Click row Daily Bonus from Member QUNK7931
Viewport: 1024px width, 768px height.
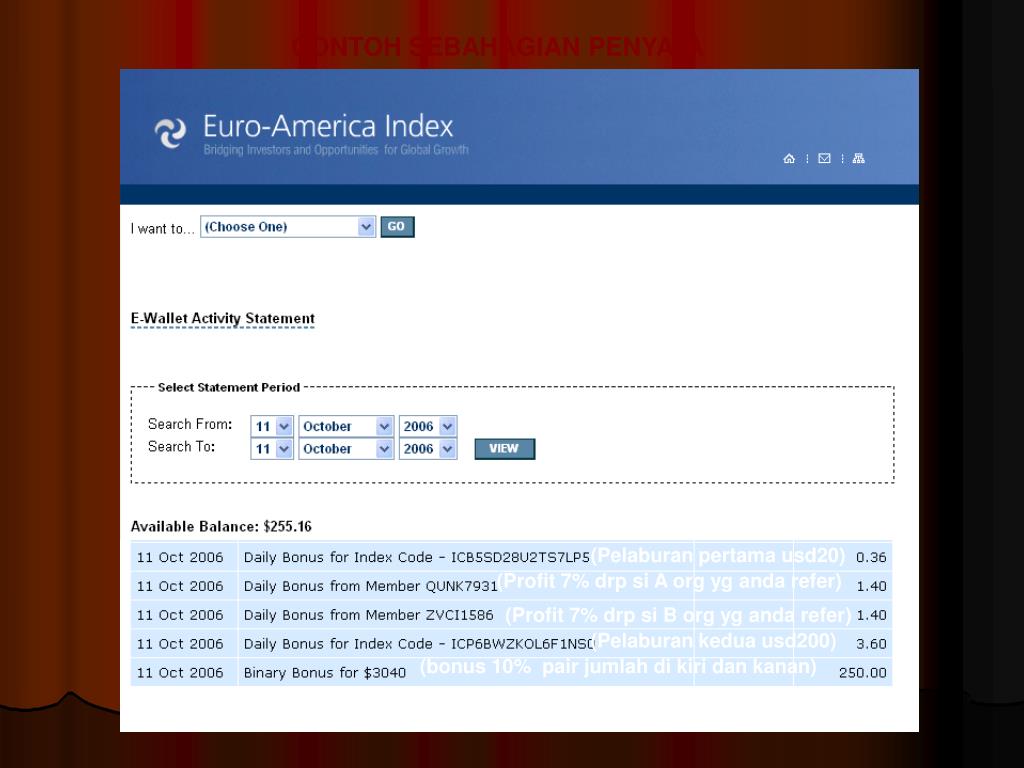tap(511, 586)
